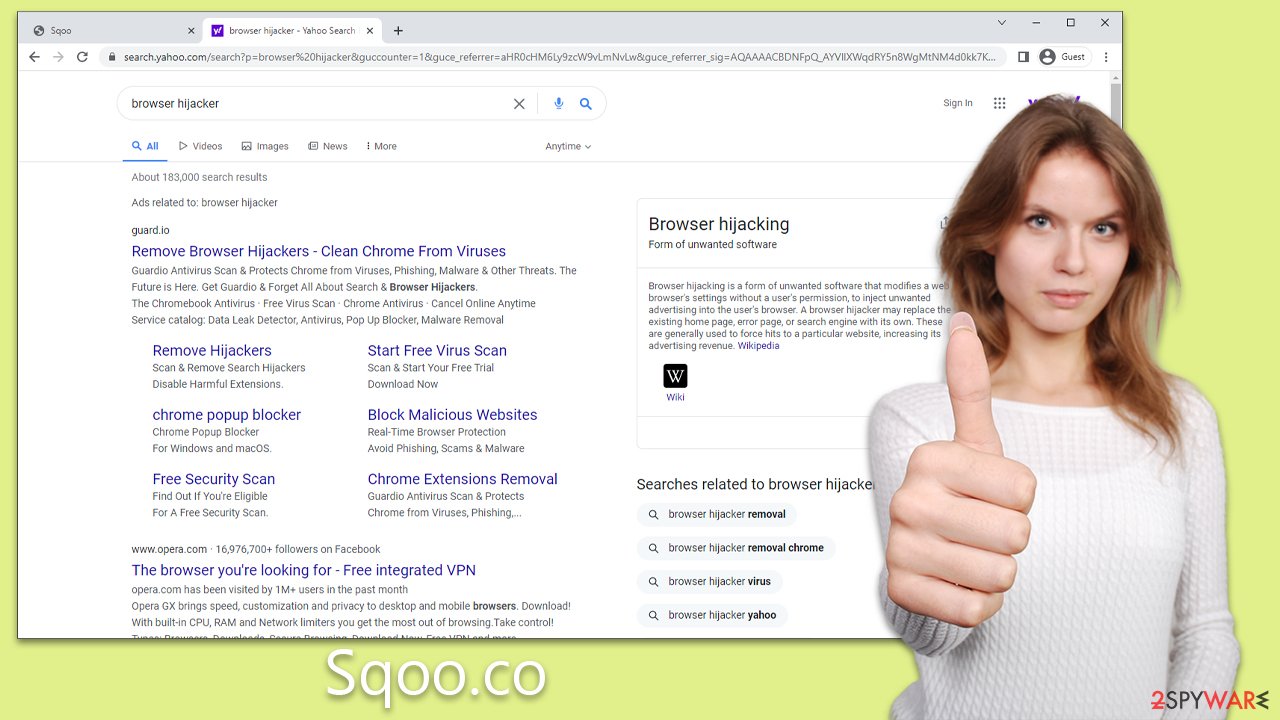
Task: Open the tab search chevron in the title bar
Action: (1001, 23)
